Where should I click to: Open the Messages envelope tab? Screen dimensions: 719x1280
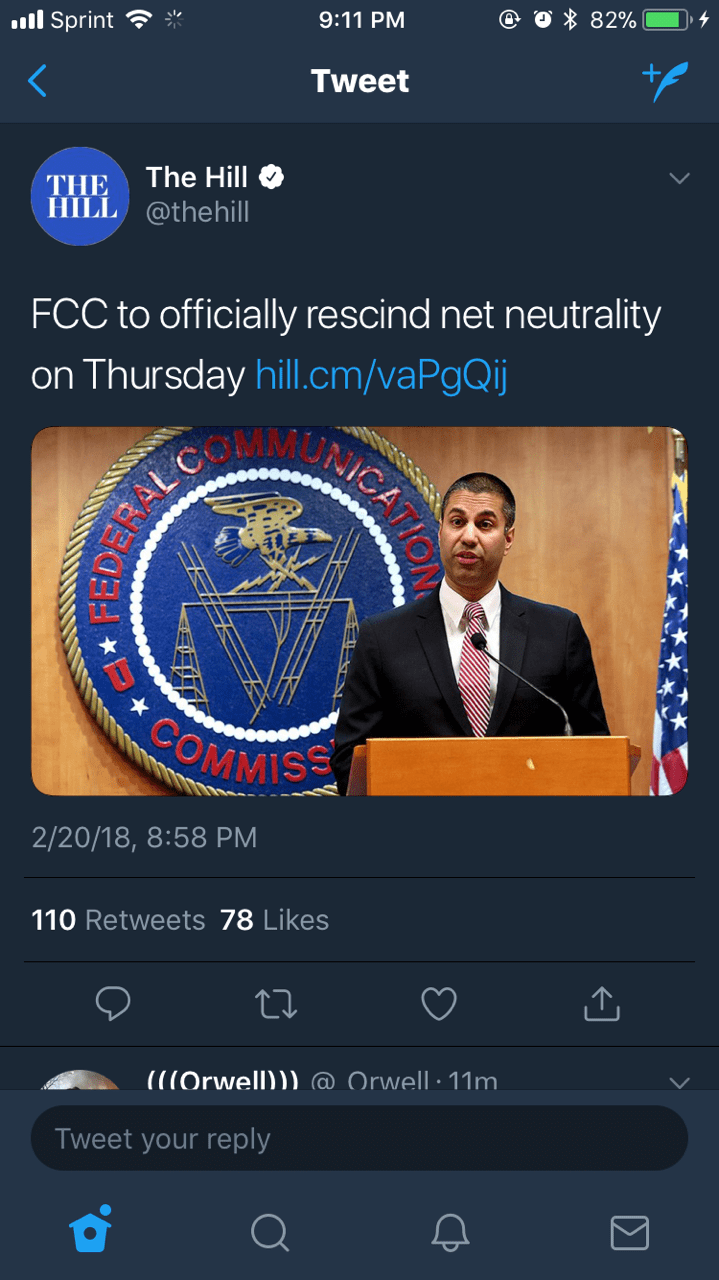[x=629, y=1232]
